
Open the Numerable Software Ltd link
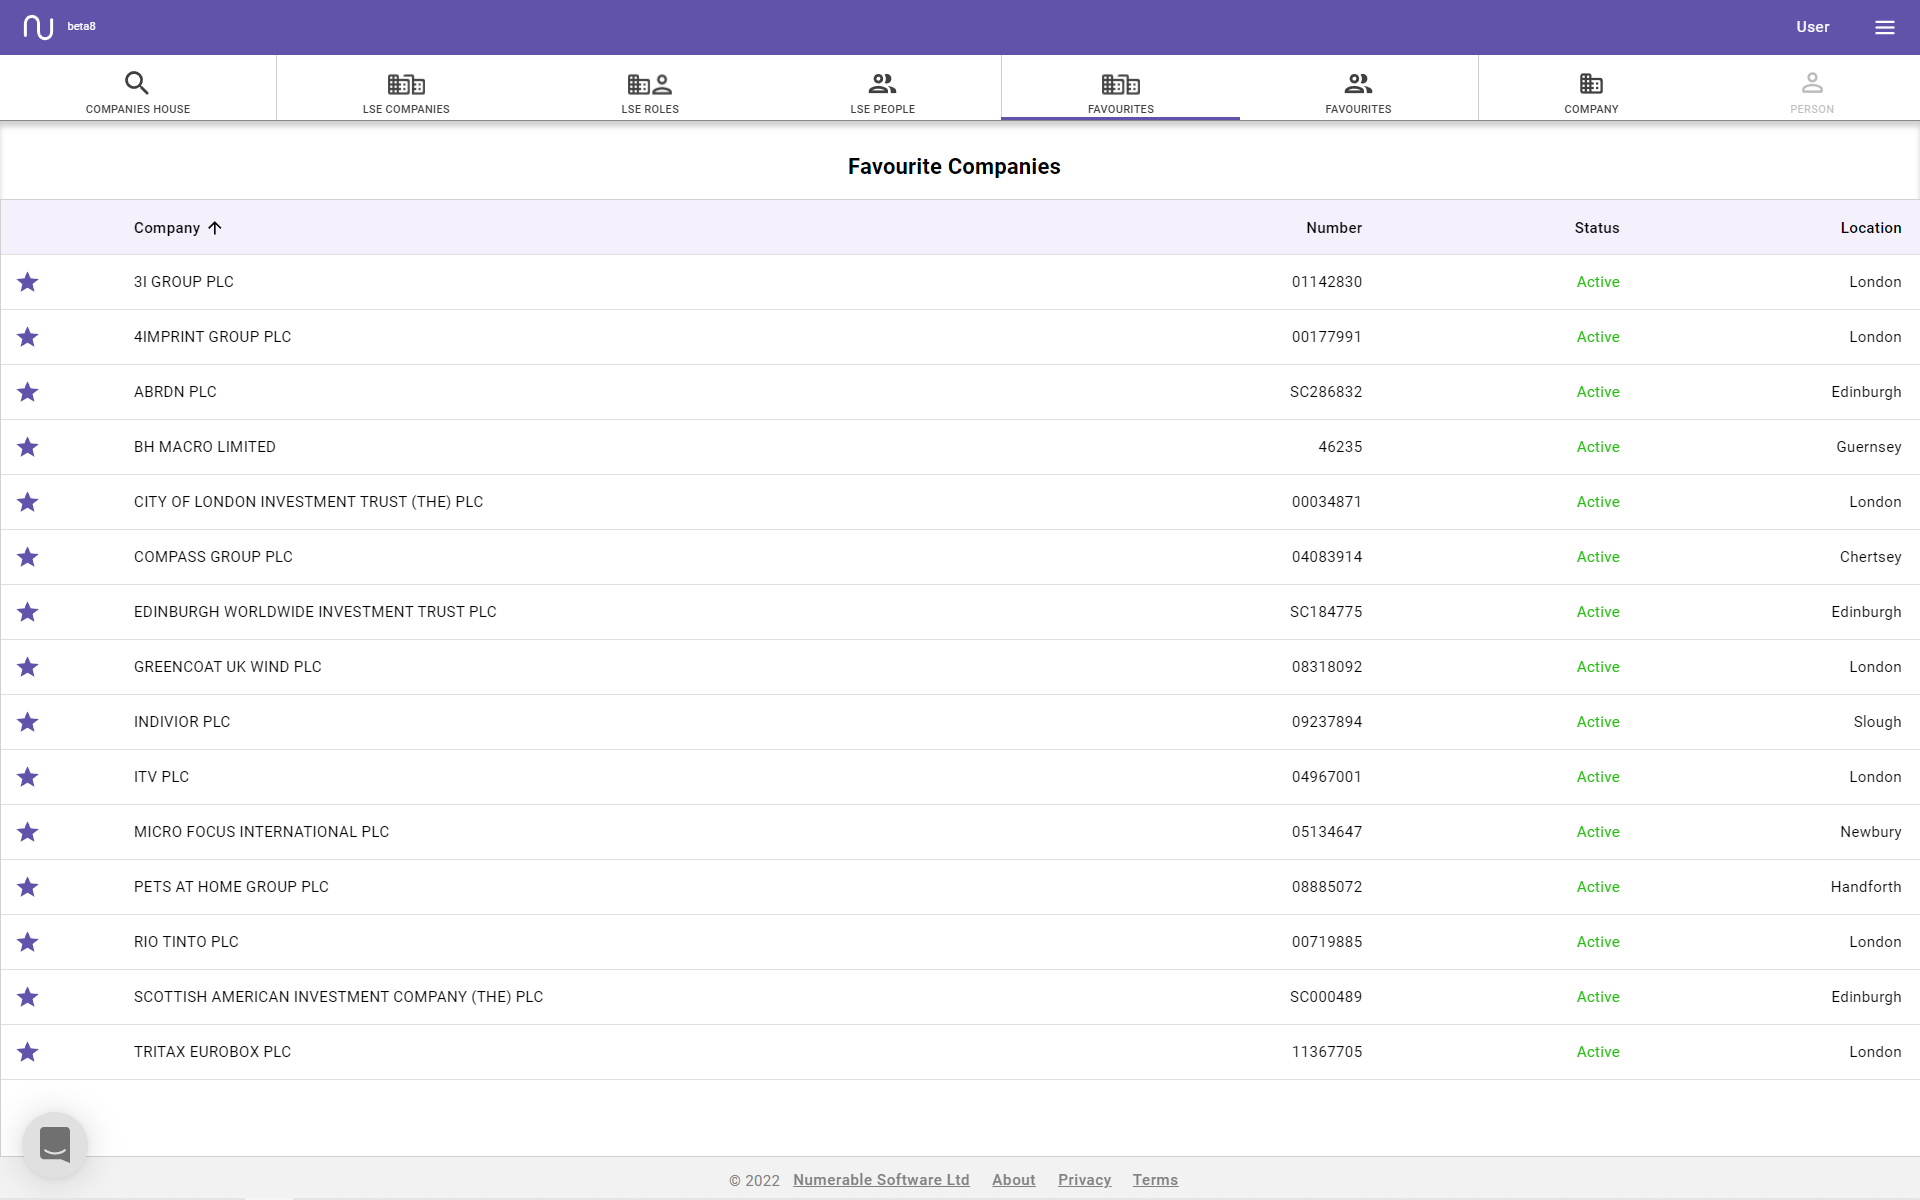(881, 1180)
